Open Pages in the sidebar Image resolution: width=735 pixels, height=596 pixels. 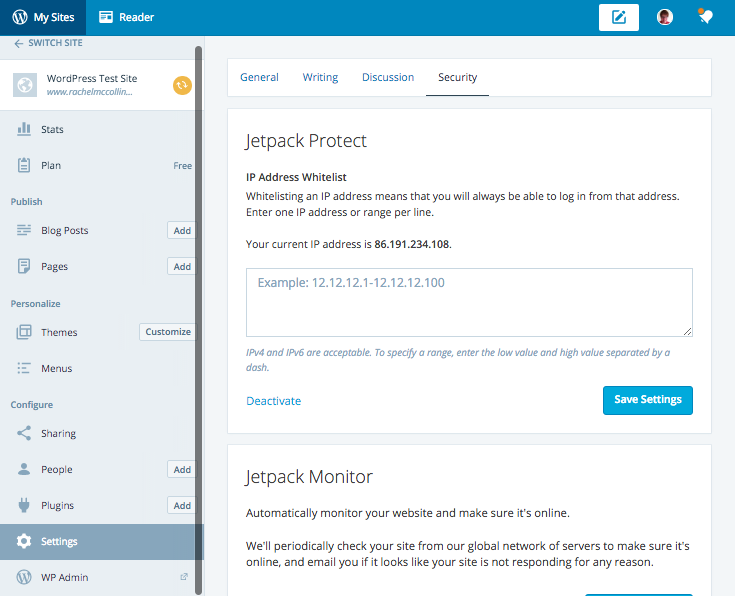(54, 266)
